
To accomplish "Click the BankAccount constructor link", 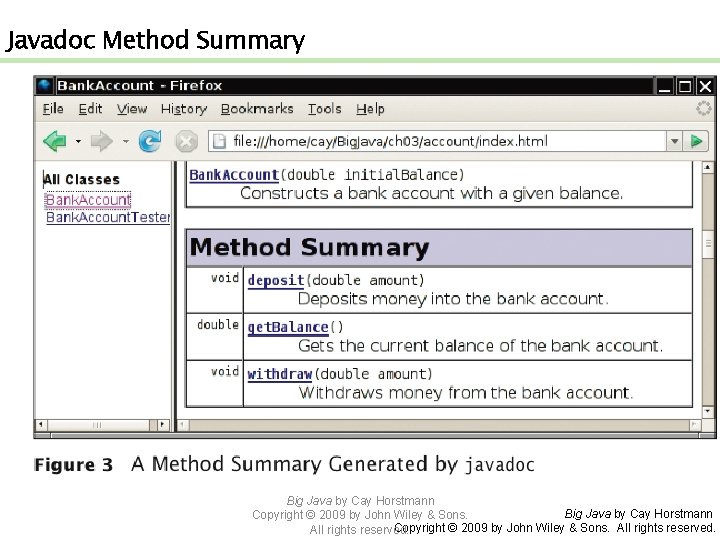I will (x=234, y=175).
